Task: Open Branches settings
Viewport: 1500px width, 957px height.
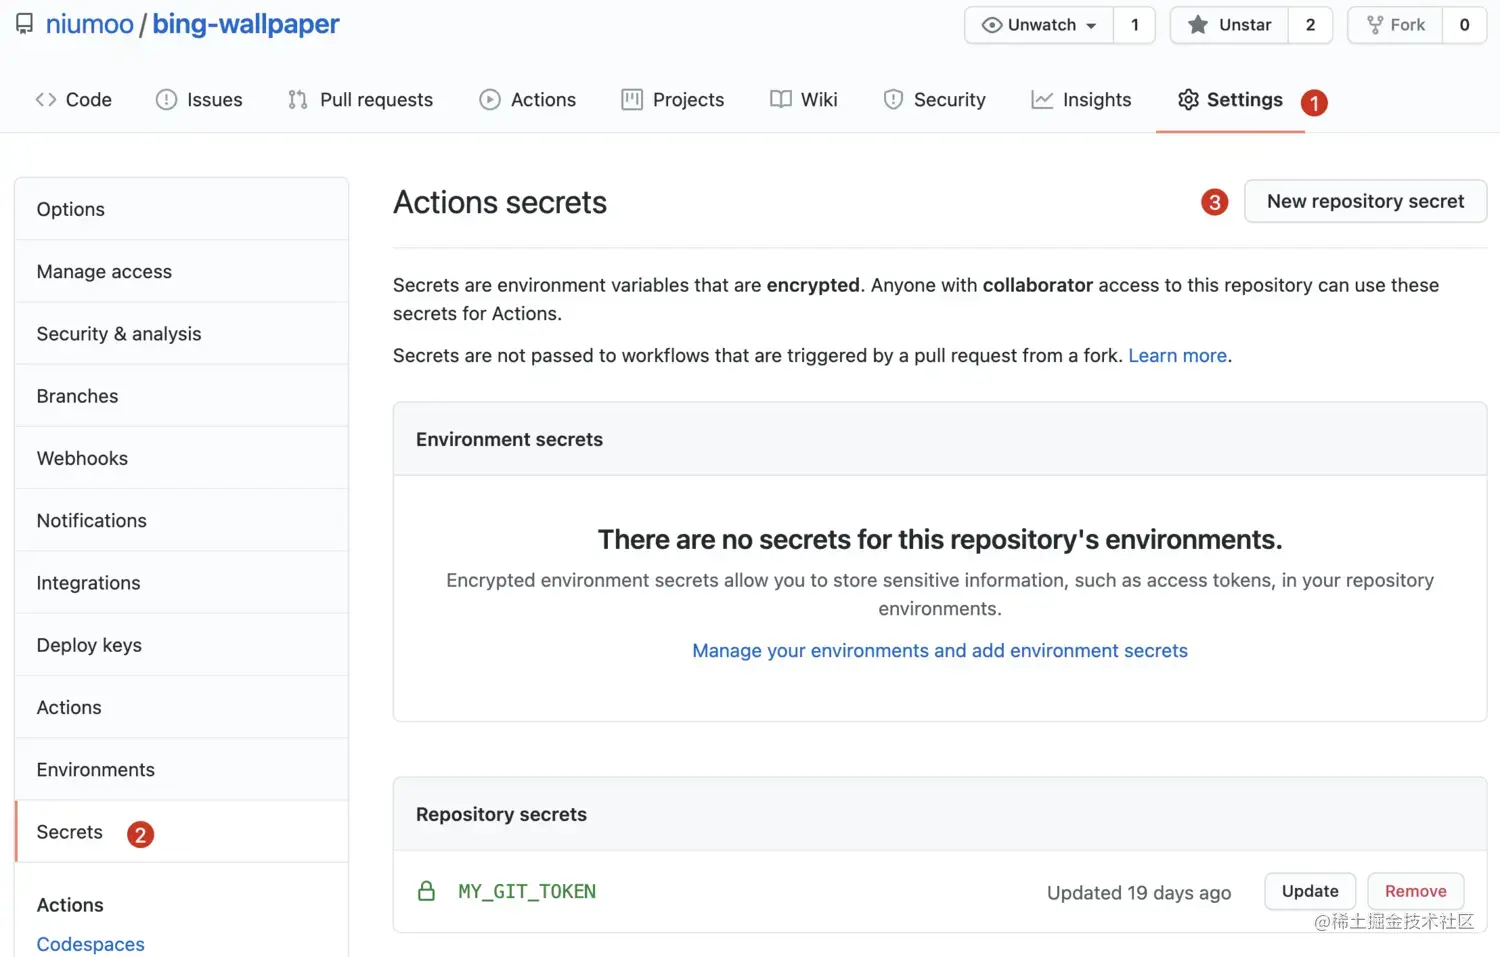Action: 182,396
